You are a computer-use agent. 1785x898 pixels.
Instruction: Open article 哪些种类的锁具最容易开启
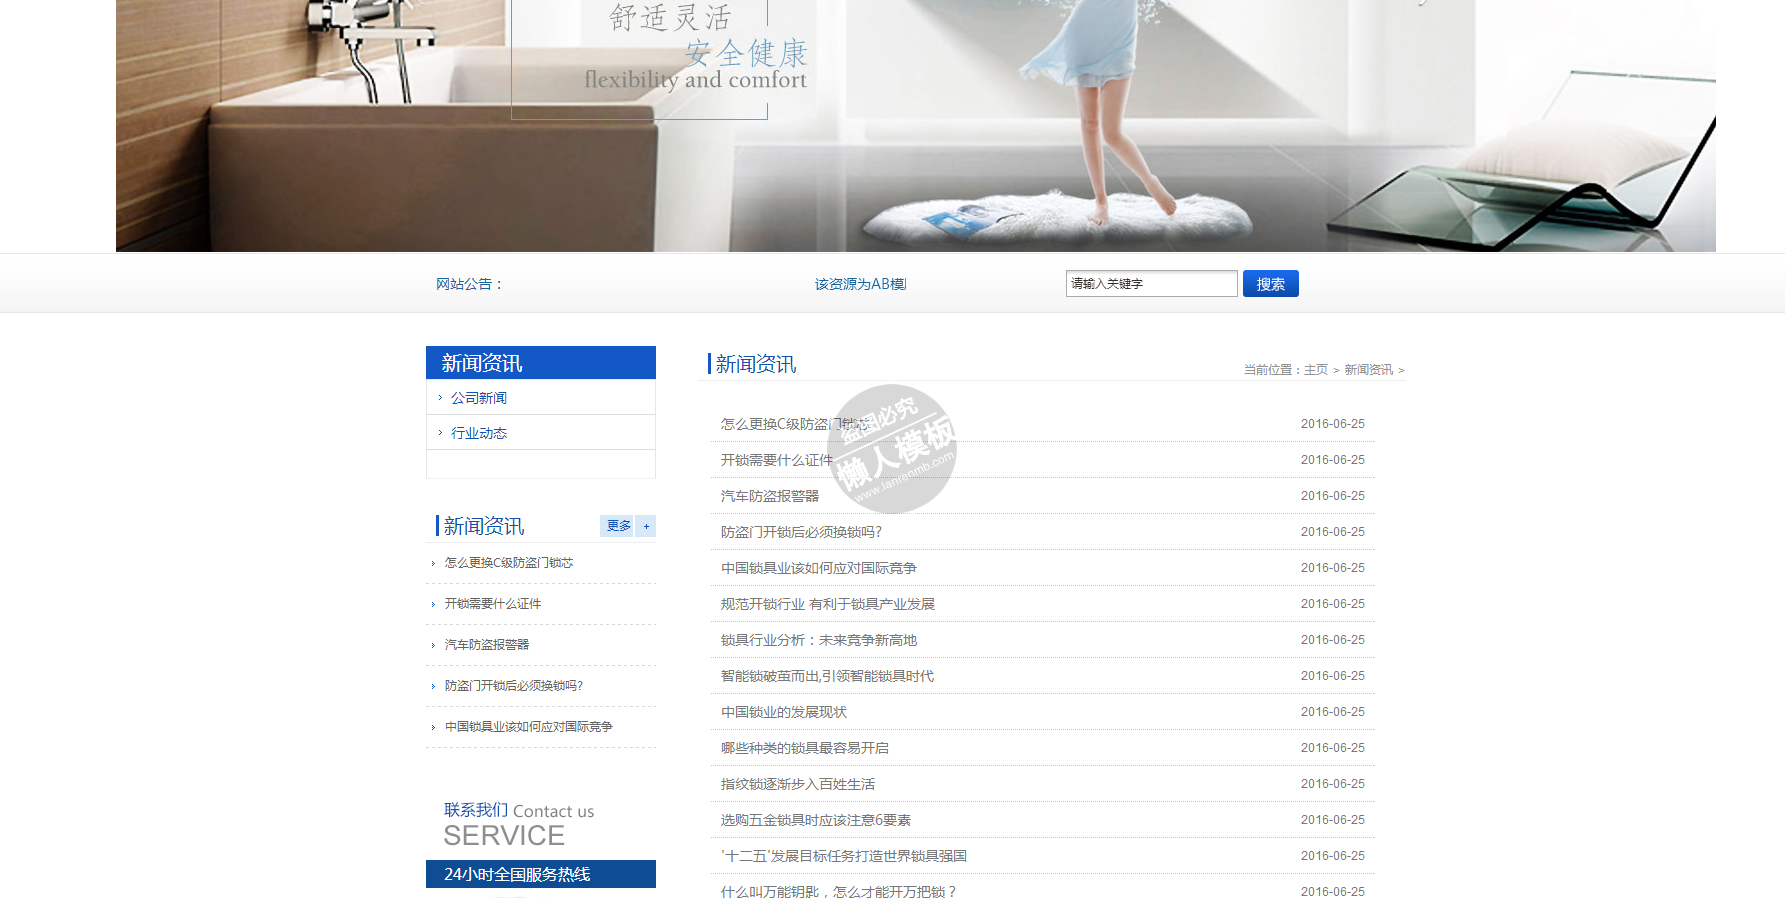pyautogui.click(x=804, y=748)
